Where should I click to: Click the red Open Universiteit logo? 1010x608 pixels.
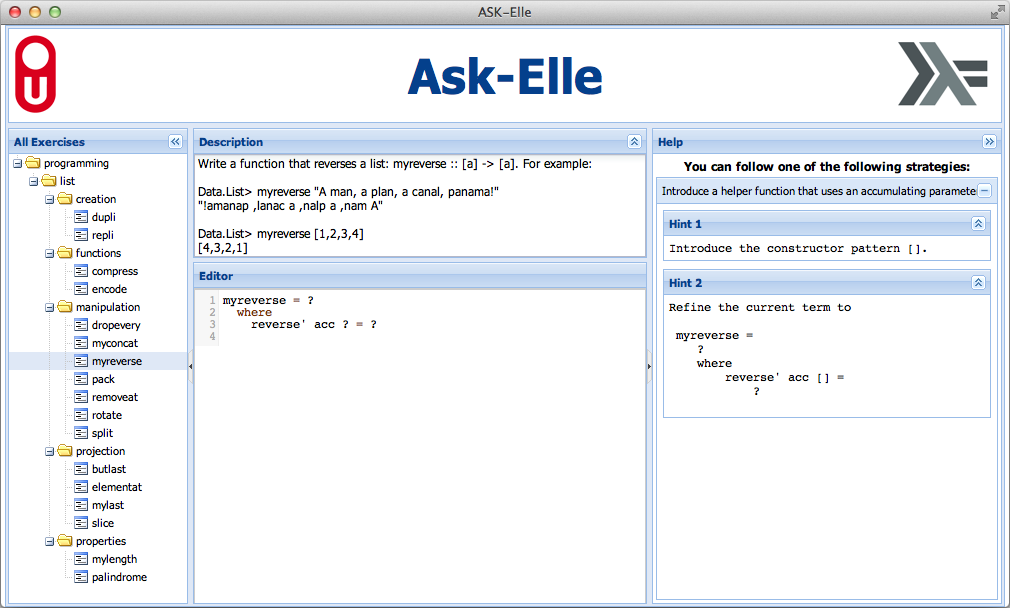[x=35, y=74]
